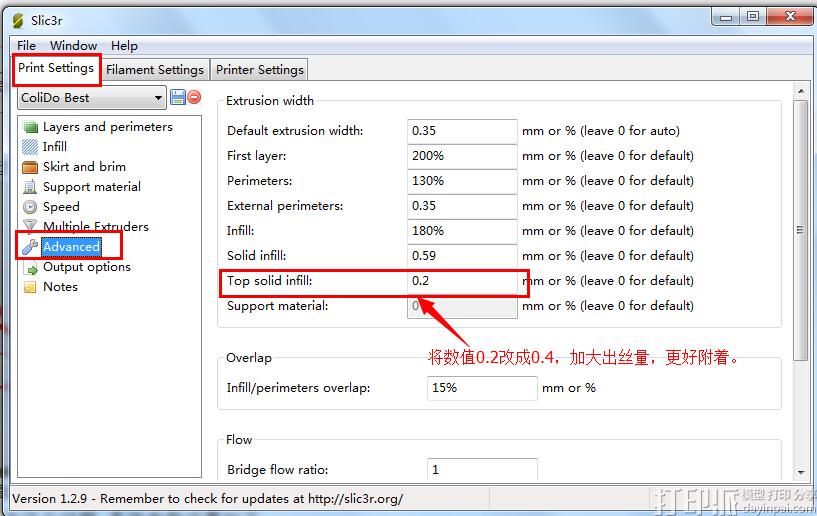Open the ColiDo Best preset dropdown
The image size is (817, 516).
pos(92,97)
